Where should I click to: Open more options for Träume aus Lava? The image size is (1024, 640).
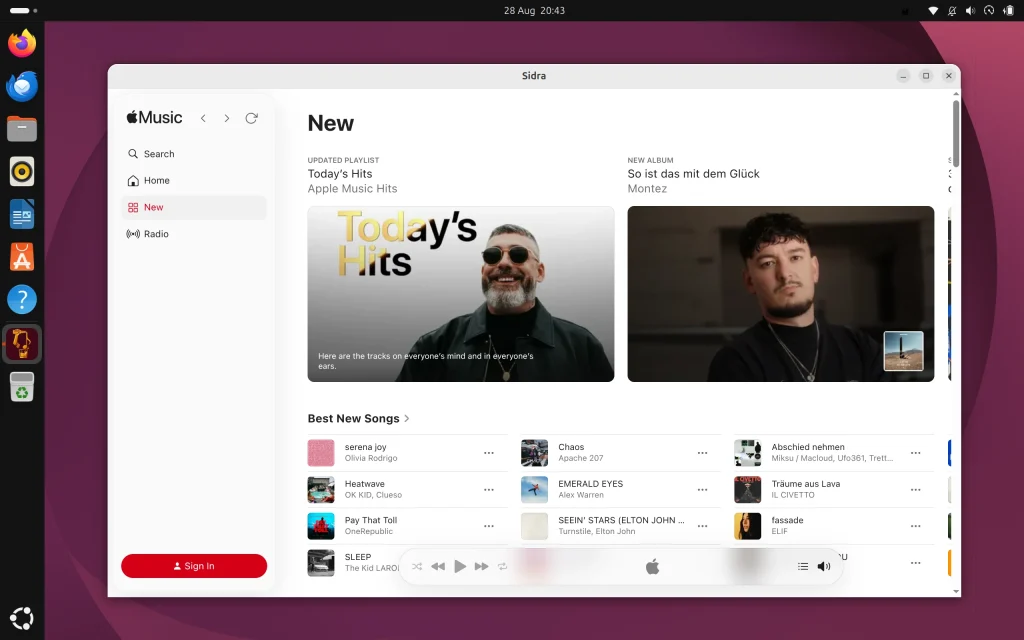(916, 489)
